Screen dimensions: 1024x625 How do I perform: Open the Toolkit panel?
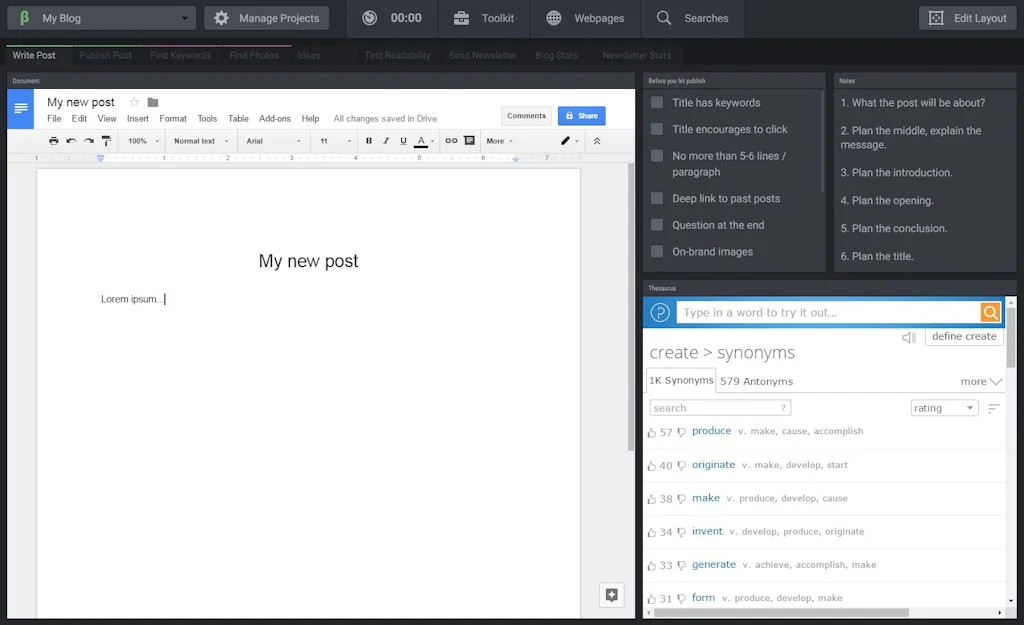coord(483,17)
